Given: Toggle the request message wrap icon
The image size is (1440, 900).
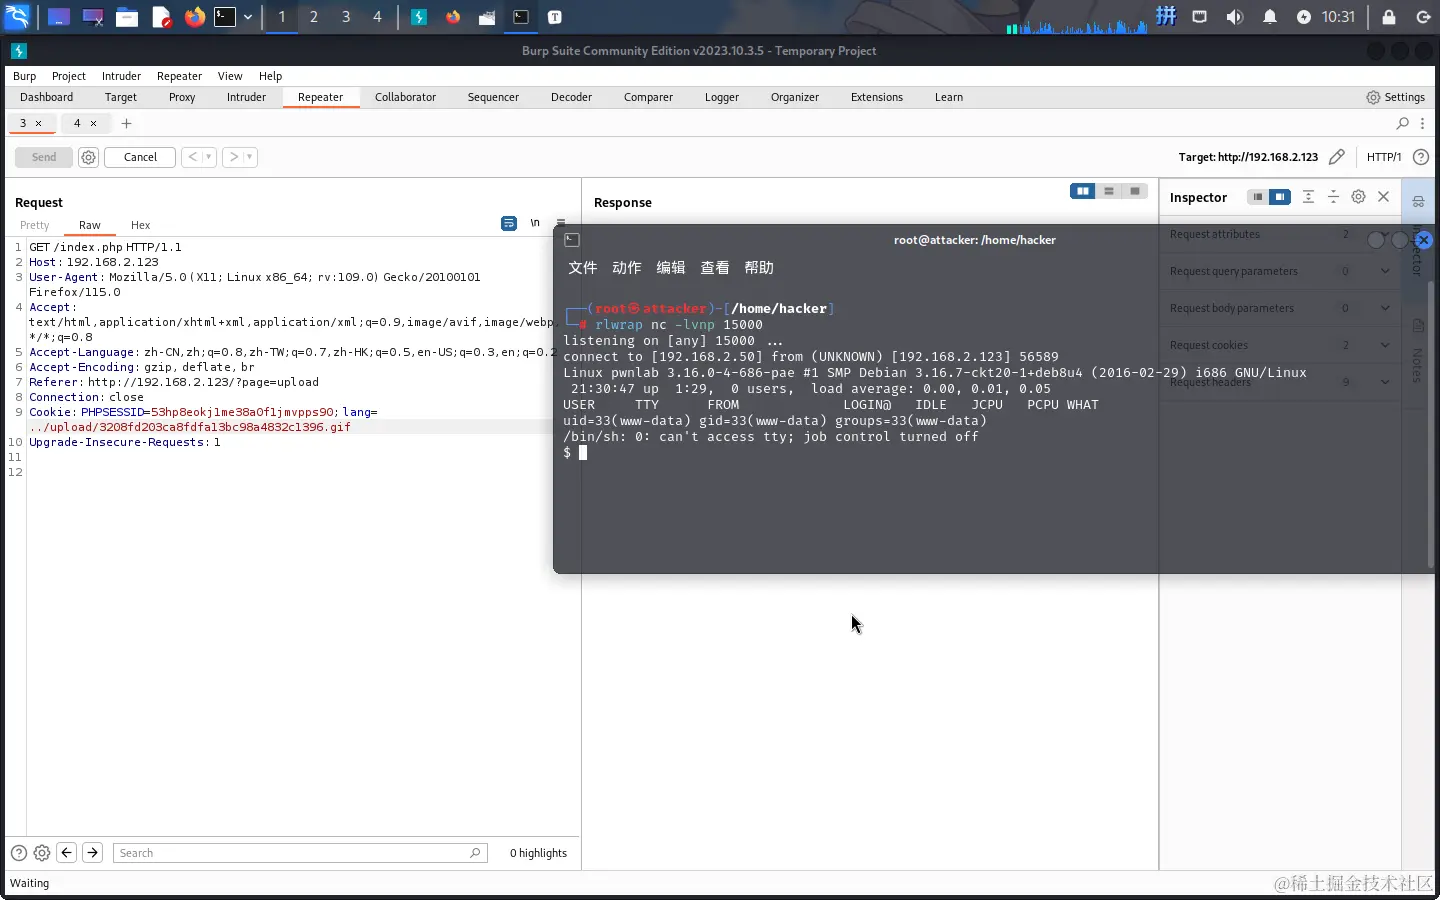Looking at the screenshot, I should [509, 223].
